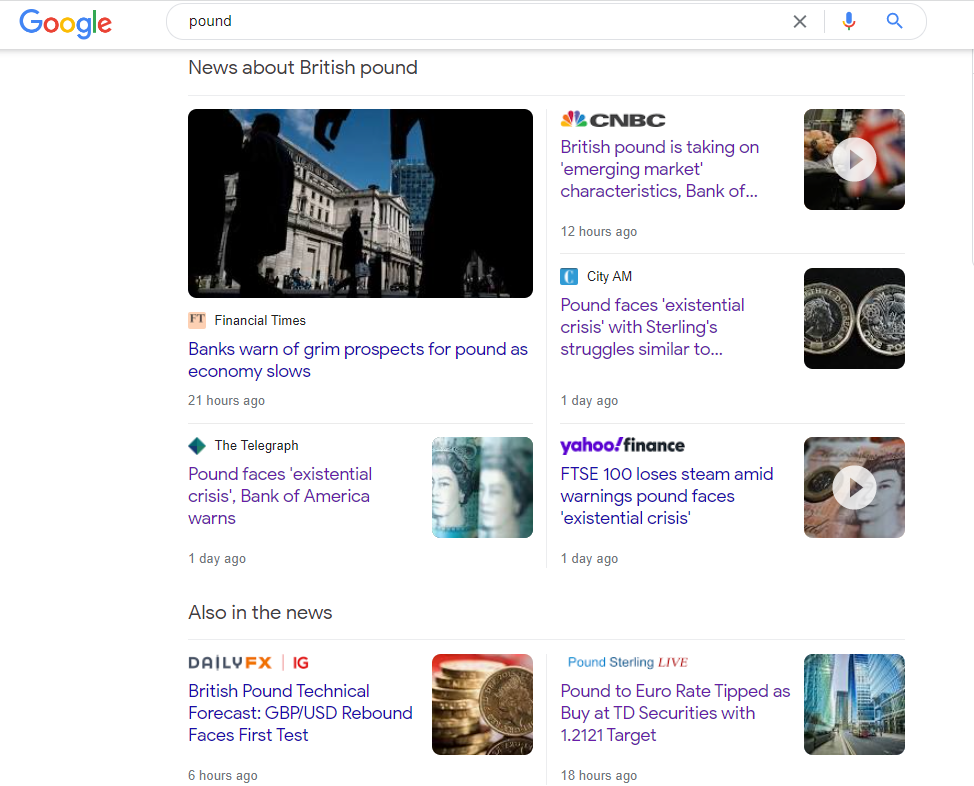Play the Yahoo Finance FTSE 100 video

(x=854, y=487)
